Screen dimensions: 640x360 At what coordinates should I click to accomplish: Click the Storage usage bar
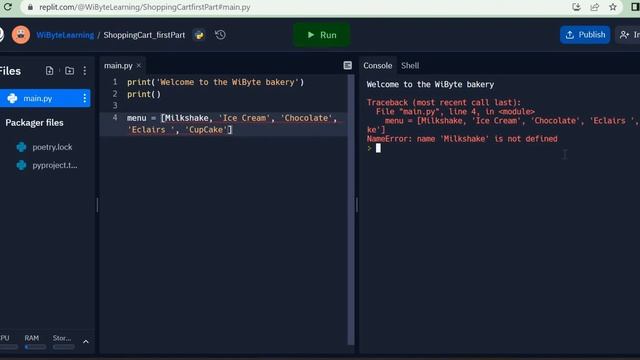64,347
